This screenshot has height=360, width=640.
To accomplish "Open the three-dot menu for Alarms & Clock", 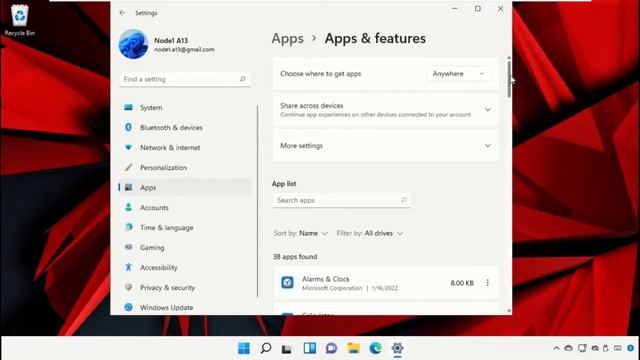I will tap(487, 282).
